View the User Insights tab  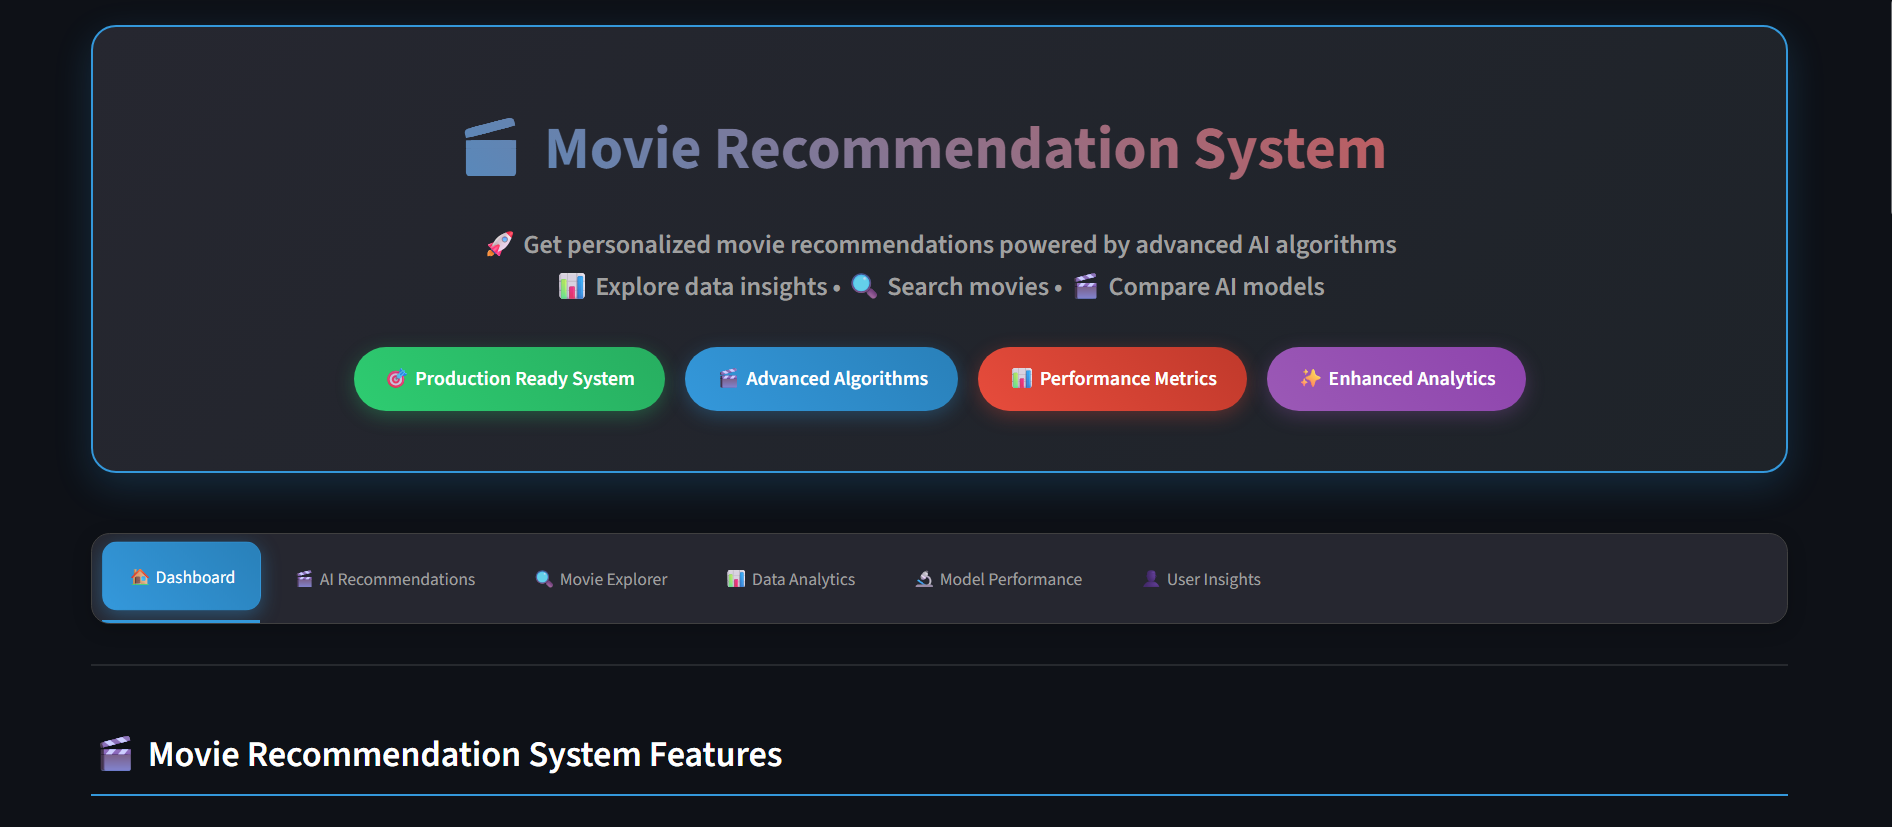point(1201,579)
